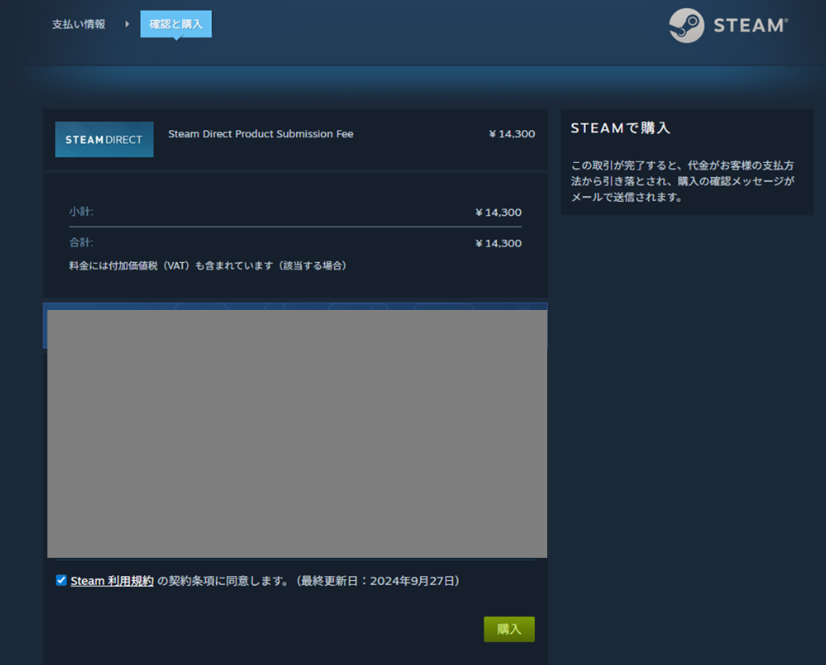Click the 小計 label
This screenshot has height=665, width=826.
81,212
